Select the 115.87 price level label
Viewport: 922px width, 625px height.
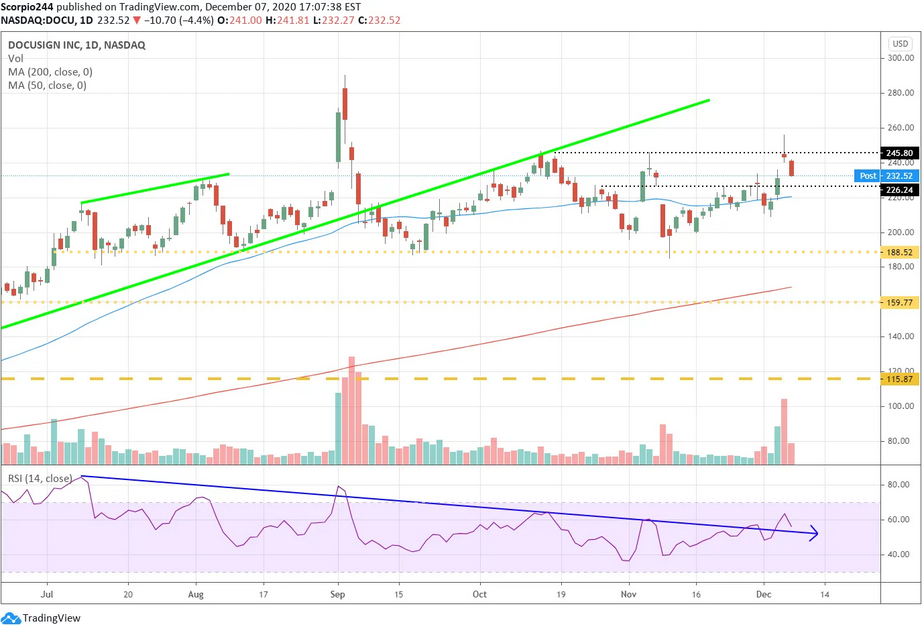pyautogui.click(x=899, y=379)
